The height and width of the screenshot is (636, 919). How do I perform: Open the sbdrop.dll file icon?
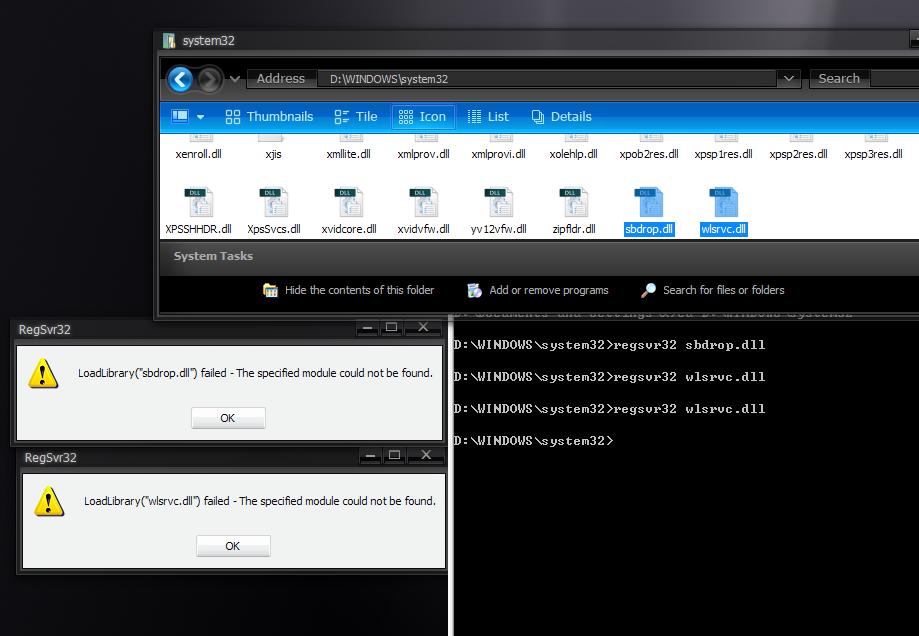[649, 204]
